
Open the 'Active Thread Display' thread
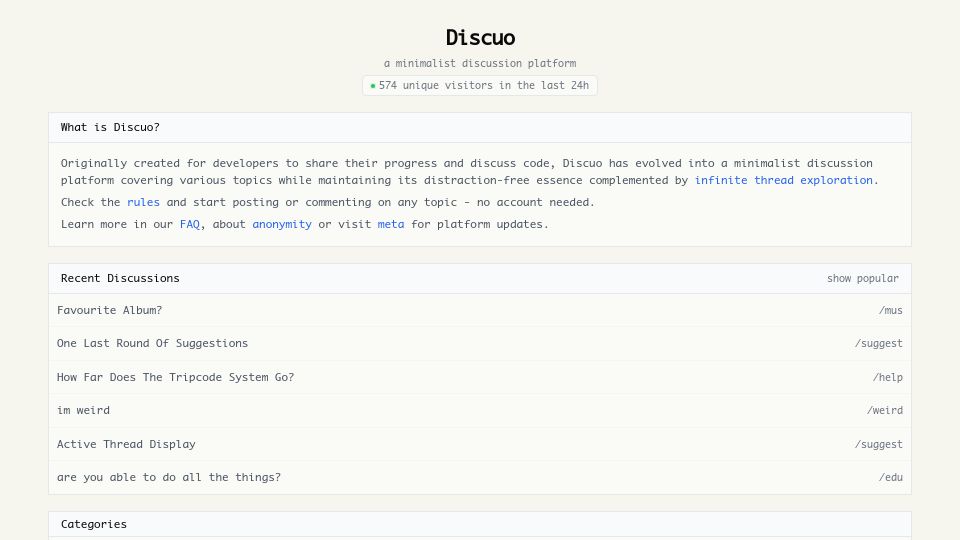click(126, 444)
